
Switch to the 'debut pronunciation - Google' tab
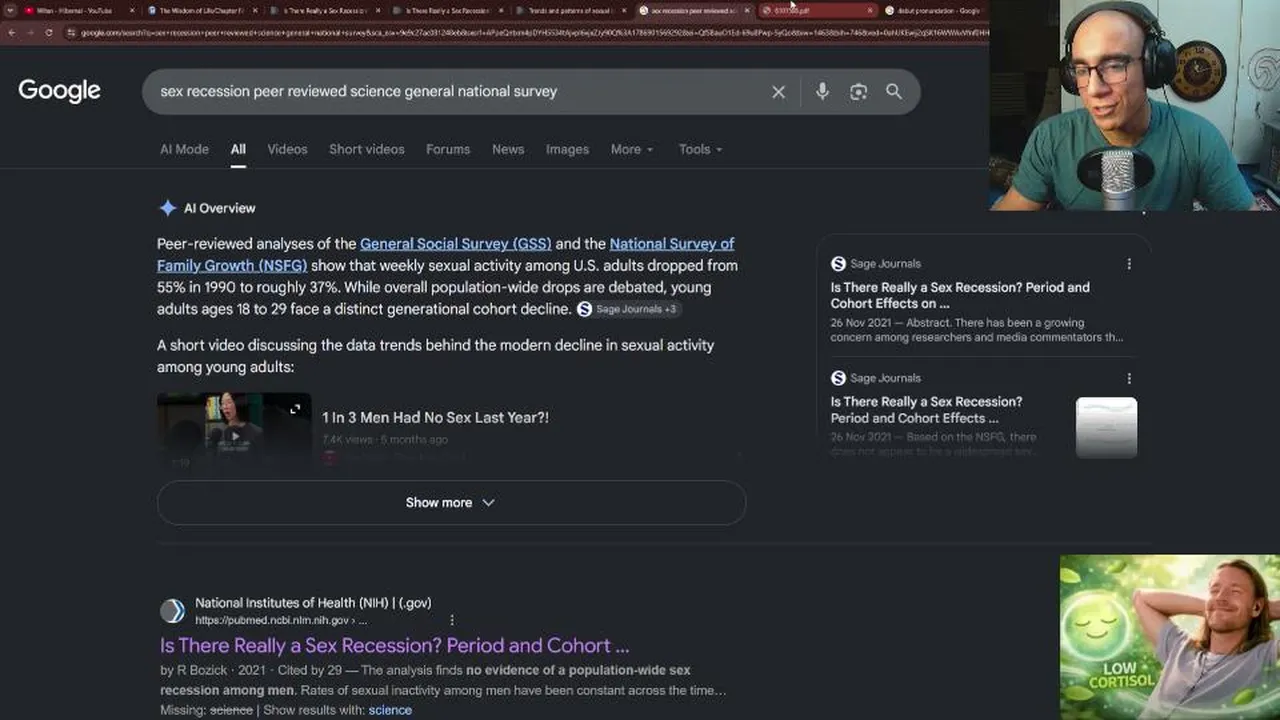(934, 11)
